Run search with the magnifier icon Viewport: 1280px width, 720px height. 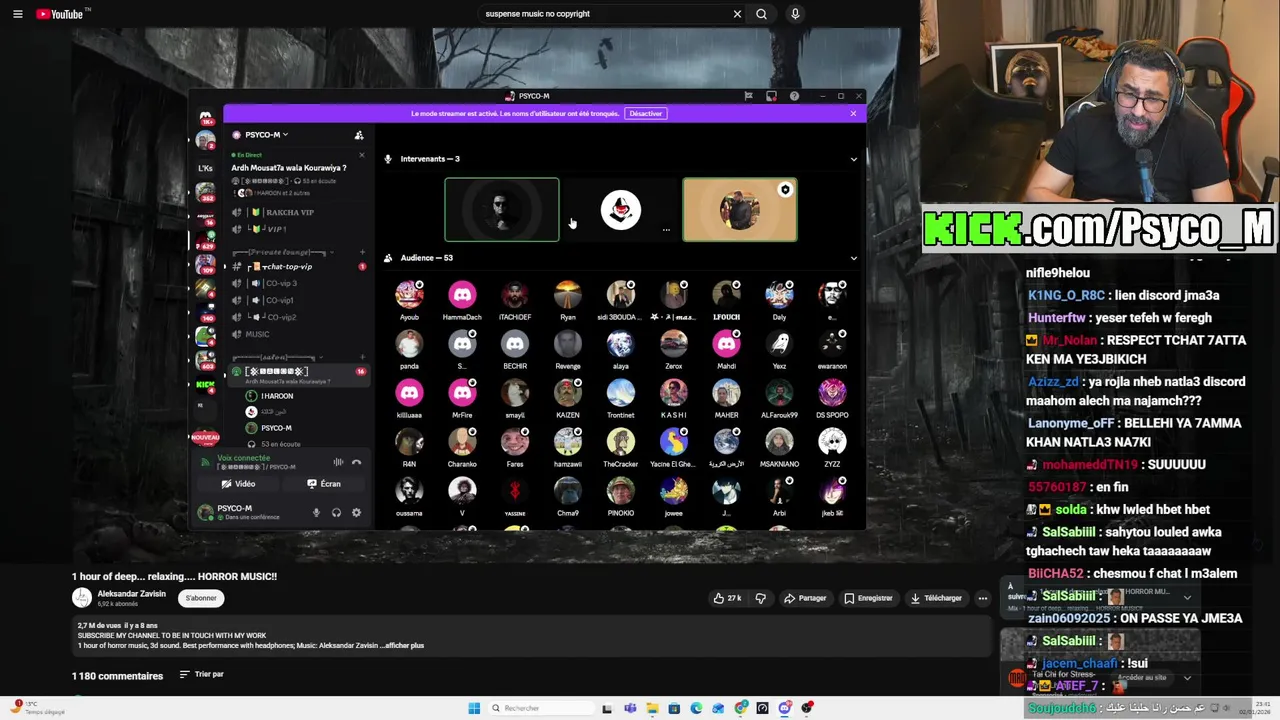pos(762,14)
